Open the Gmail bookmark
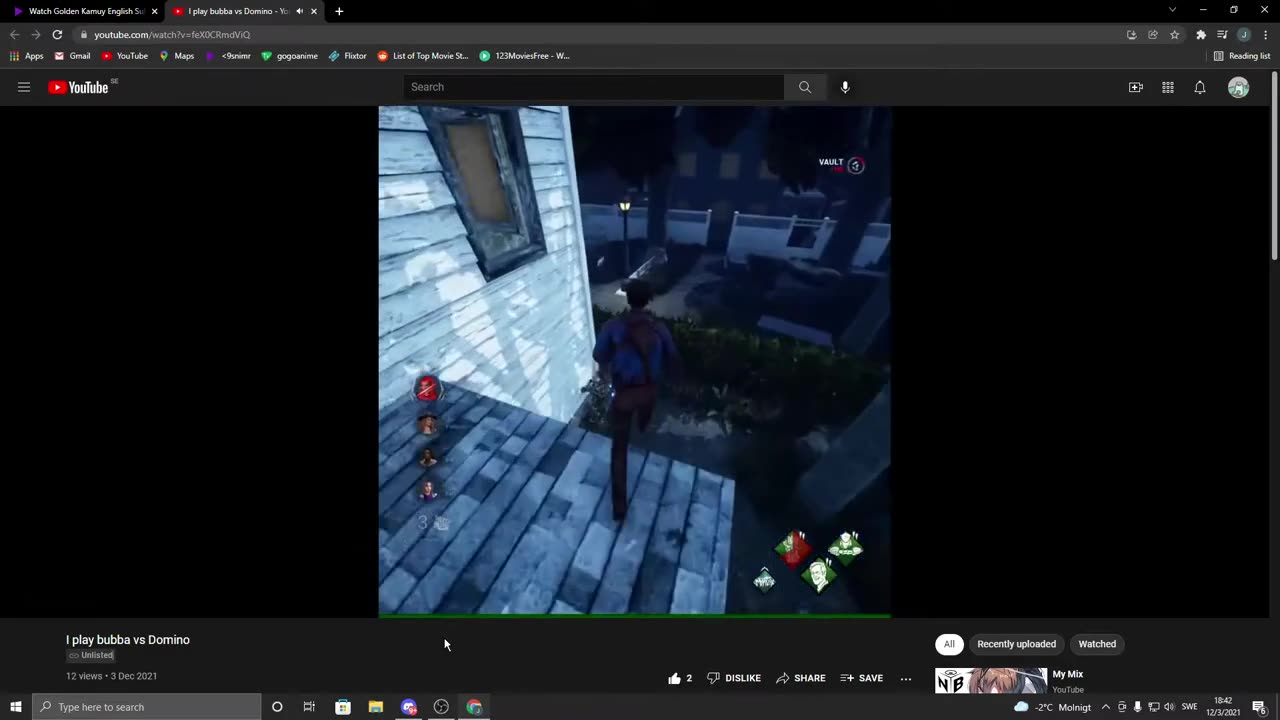This screenshot has height=720, width=1280. (x=72, y=56)
